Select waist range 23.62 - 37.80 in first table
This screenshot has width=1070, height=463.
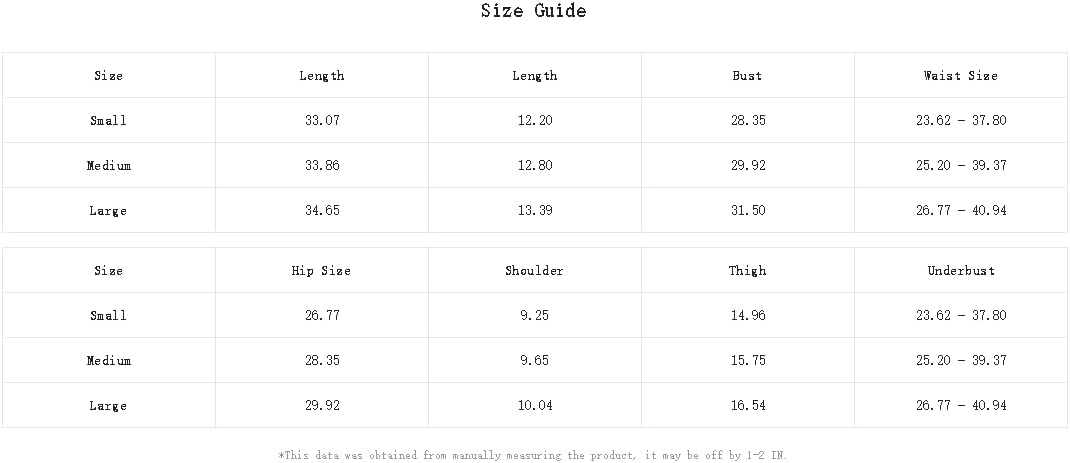click(961, 121)
